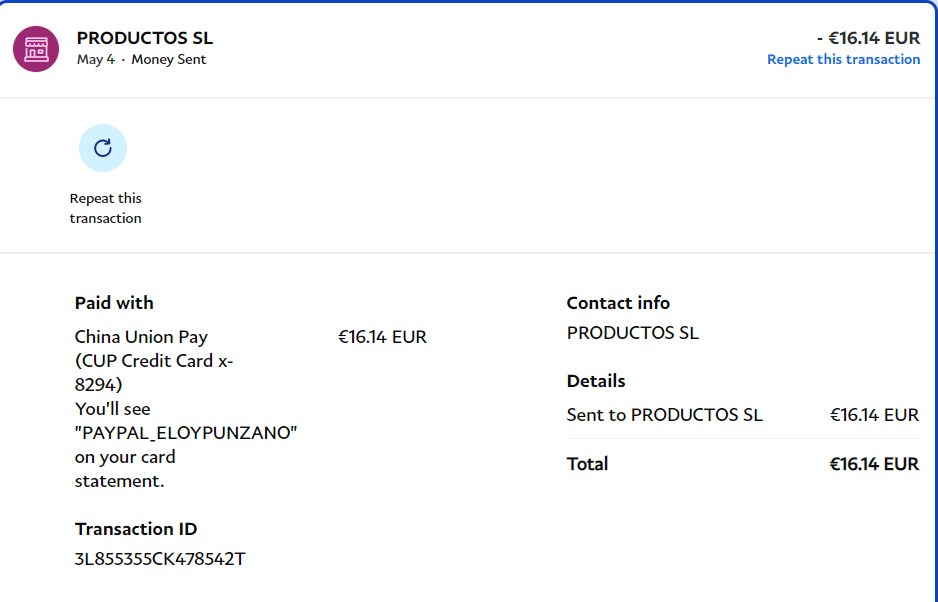This screenshot has height=602, width=938.
Task: Click the '- €16.14 EUR' header amount
Action: [868, 38]
